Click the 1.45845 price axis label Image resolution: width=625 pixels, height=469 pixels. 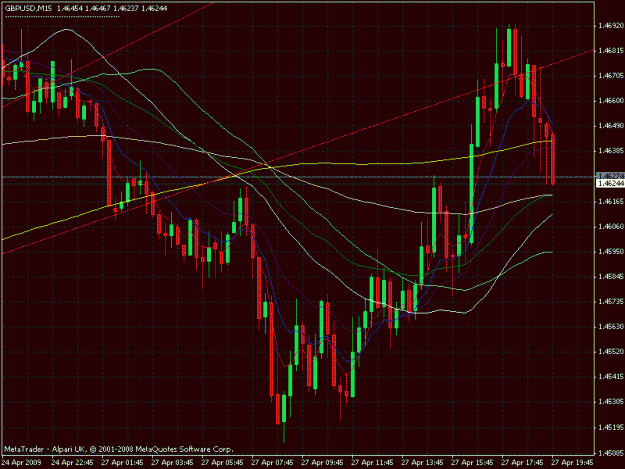[610, 277]
